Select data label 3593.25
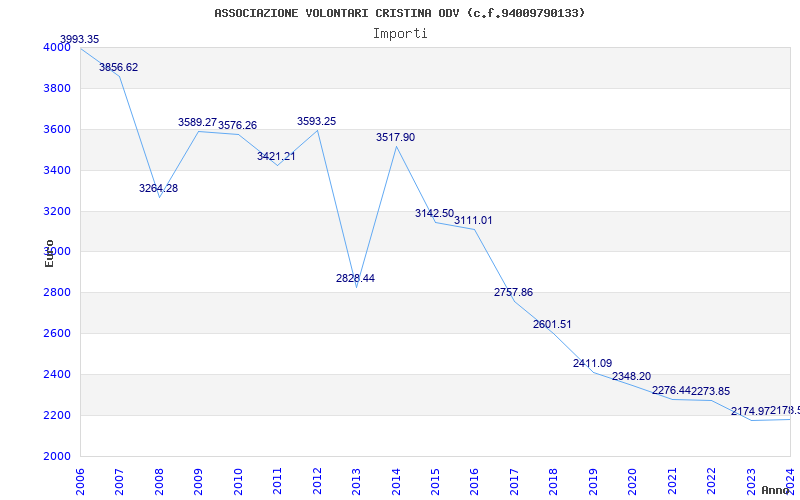Image resolution: width=800 pixels, height=500 pixels. coord(316,121)
